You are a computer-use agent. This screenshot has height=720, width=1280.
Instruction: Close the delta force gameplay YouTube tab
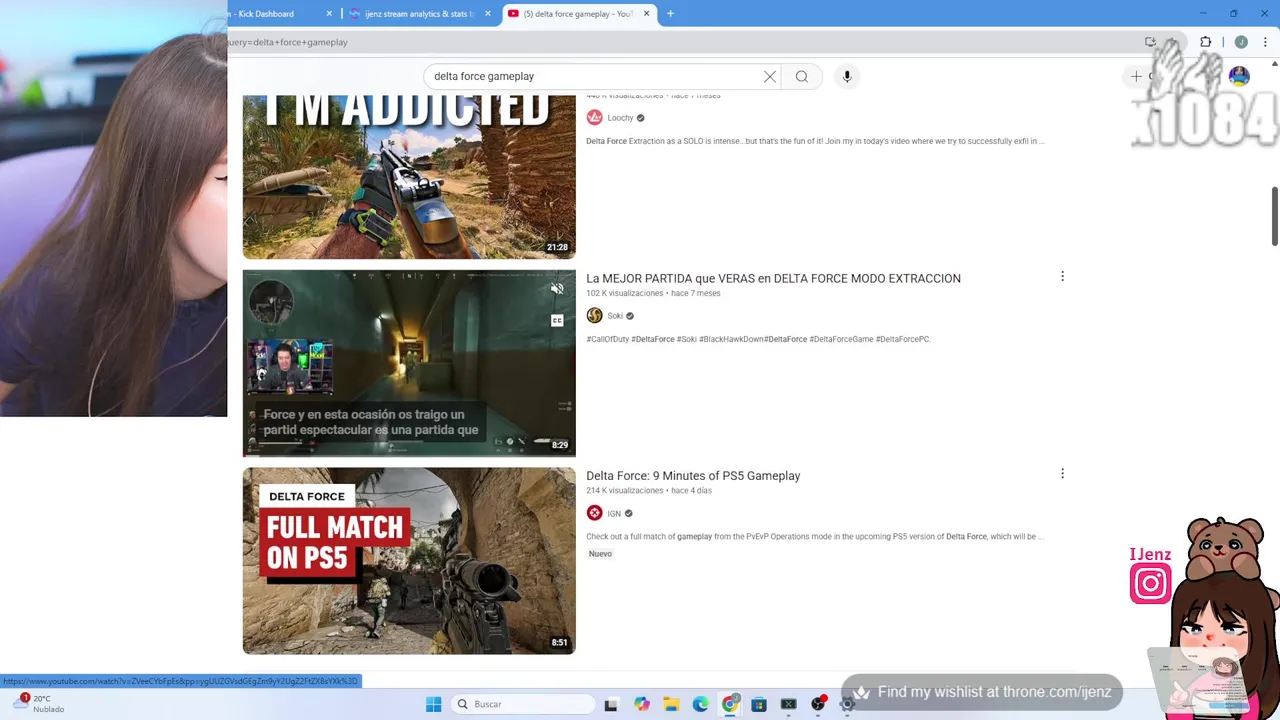[x=646, y=14]
